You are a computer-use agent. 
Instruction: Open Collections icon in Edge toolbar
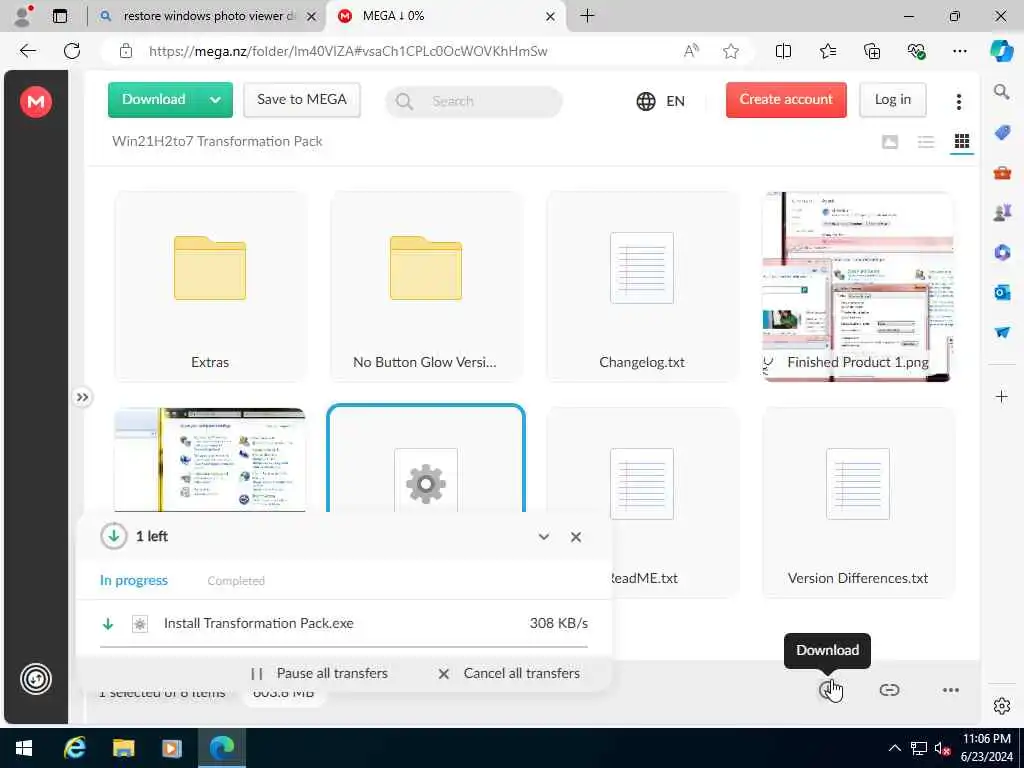872,51
